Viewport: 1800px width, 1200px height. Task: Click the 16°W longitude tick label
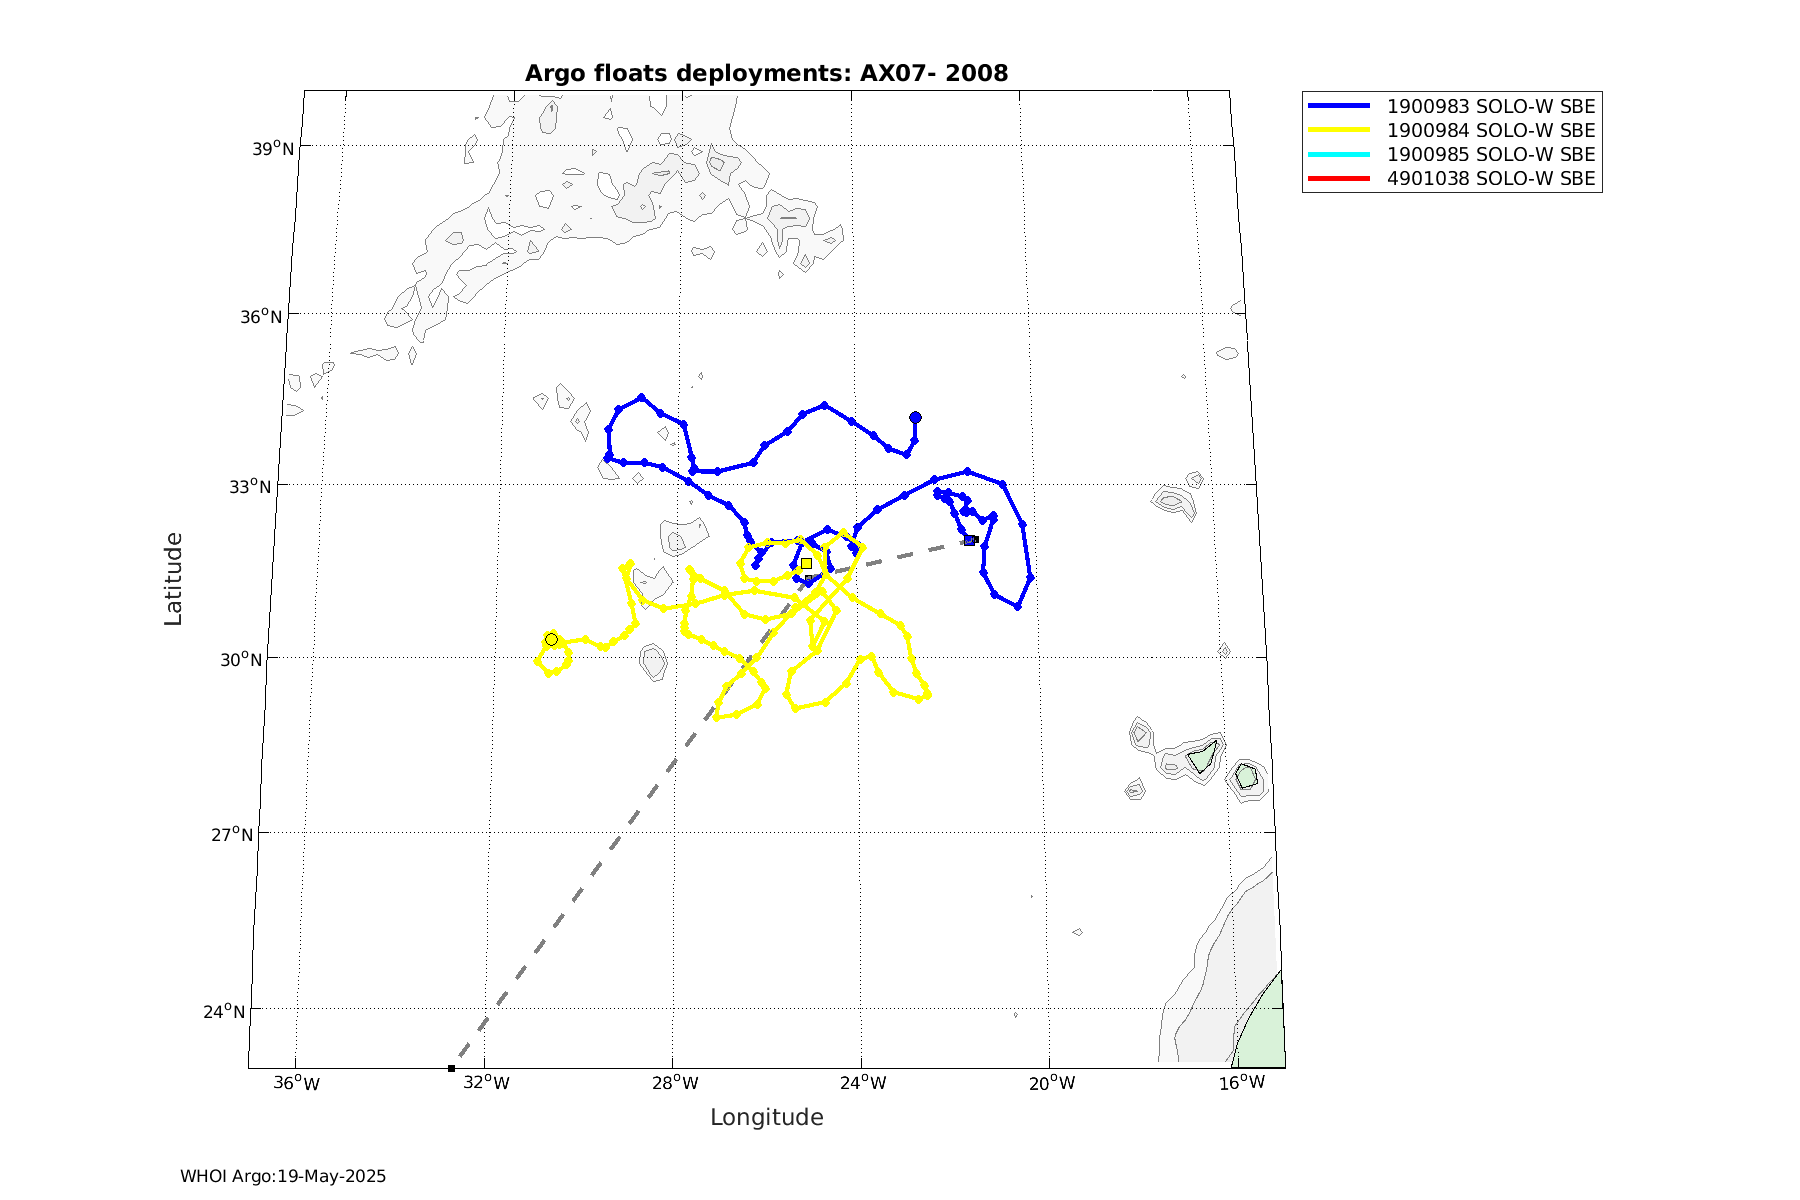coord(1241,1083)
